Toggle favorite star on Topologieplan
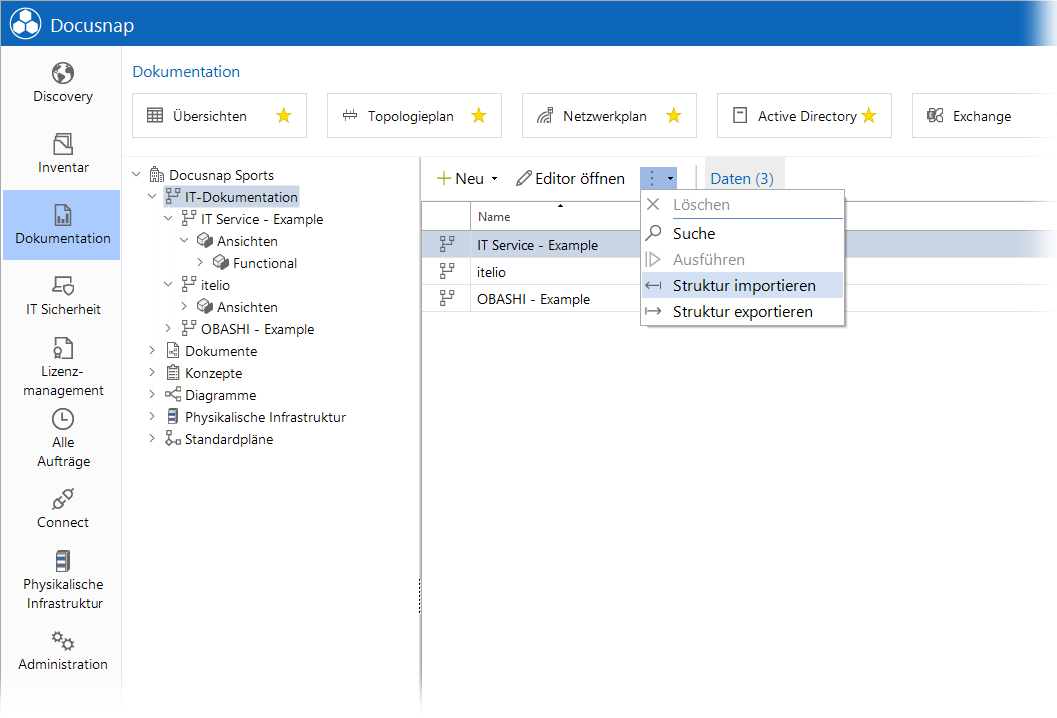The width and height of the screenshot is (1057, 718). (x=479, y=116)
